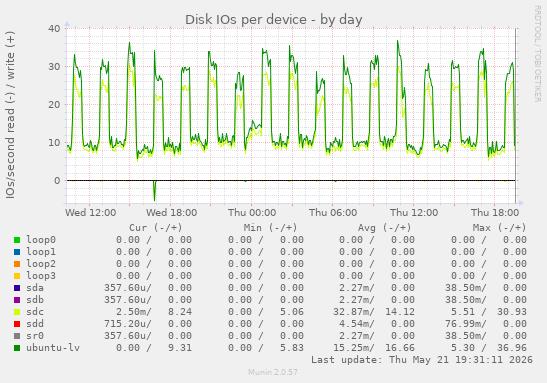The image size is (547, 383).
Task: Click the 'Thu 06:00' time axis label
Action: [x=333, y=212]
